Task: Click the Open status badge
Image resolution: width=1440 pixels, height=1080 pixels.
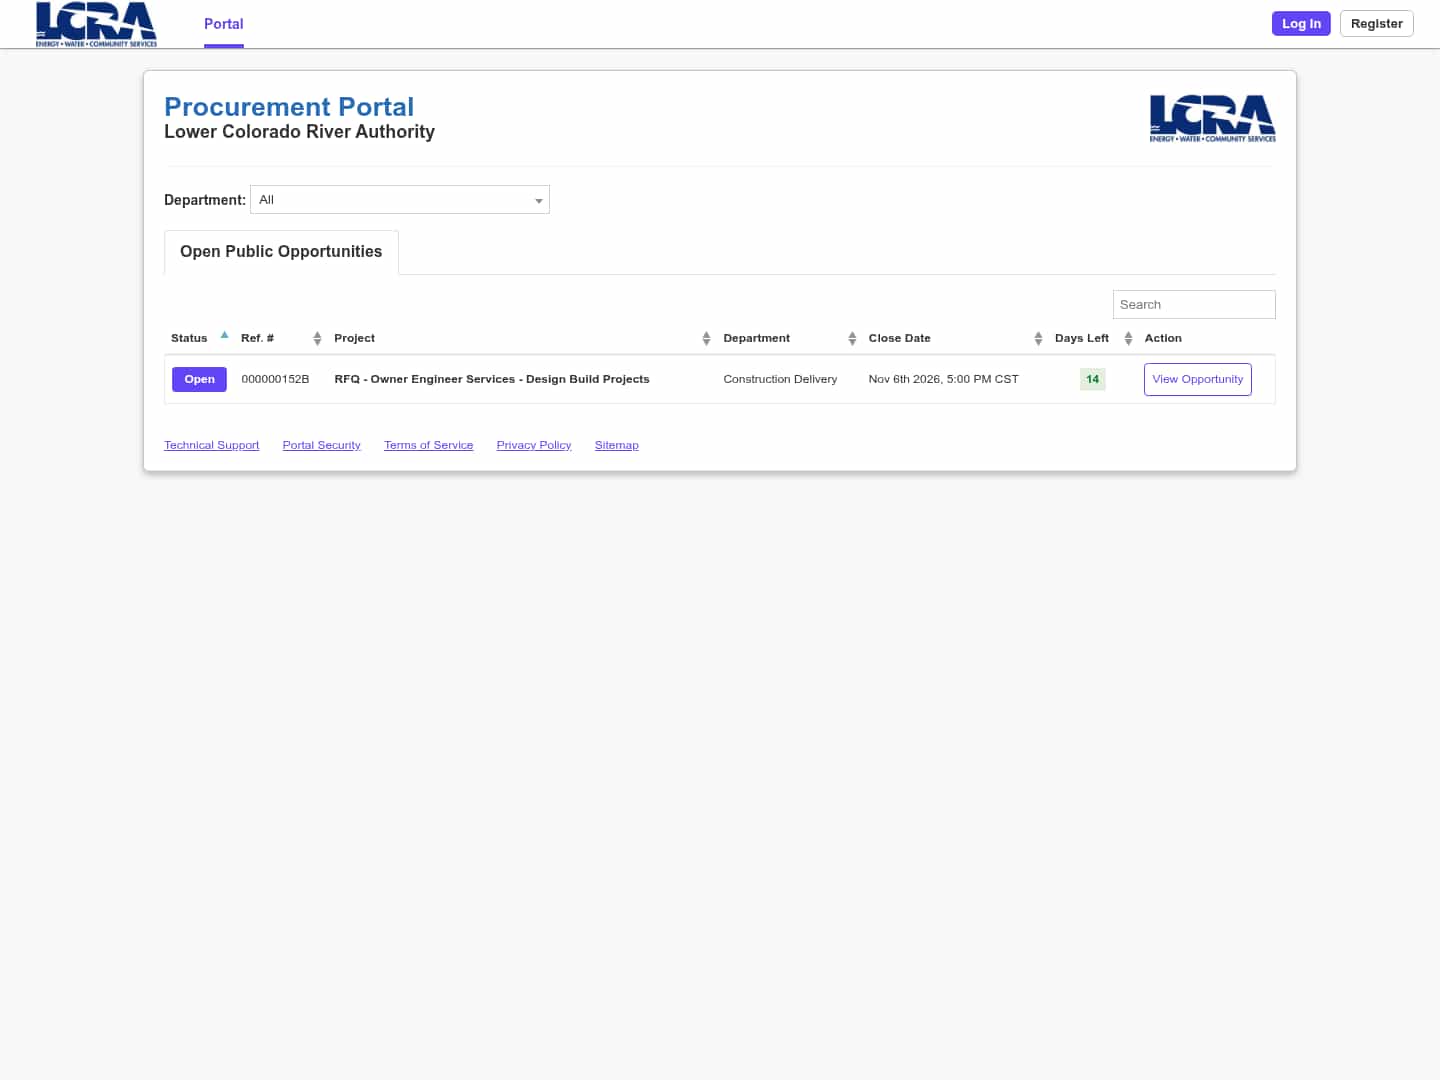Action: (199, 379)
